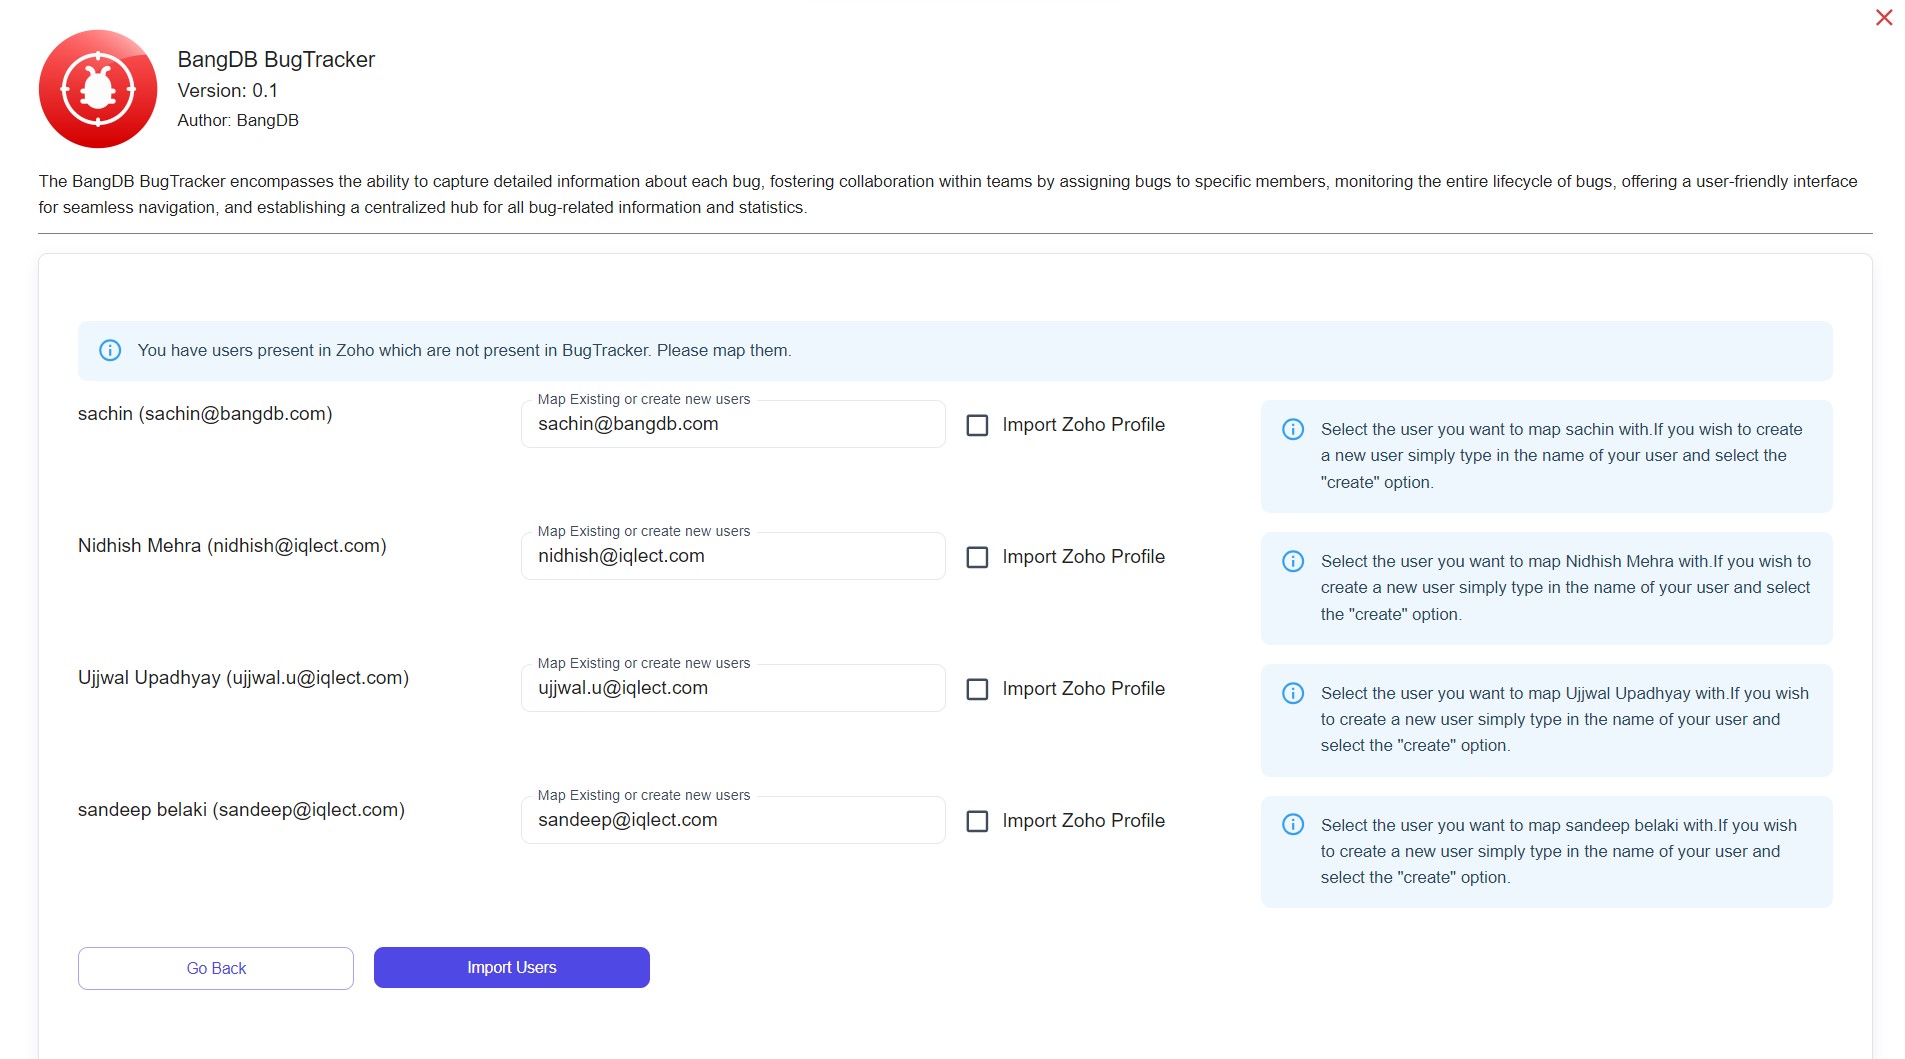
Task: Check Import Zoho Profile for Ujjwal Upadhyay
Action: (x=977, y=689)
